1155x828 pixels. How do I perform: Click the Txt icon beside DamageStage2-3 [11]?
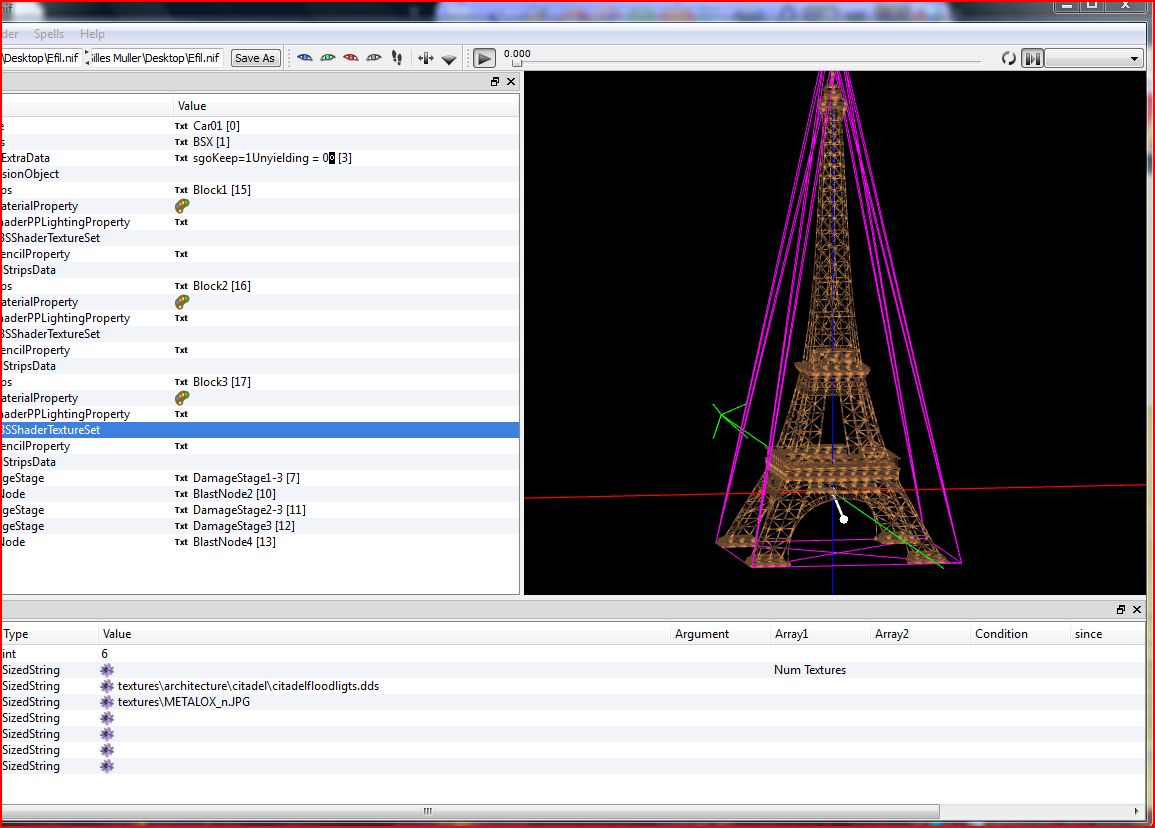click(181, 510)
